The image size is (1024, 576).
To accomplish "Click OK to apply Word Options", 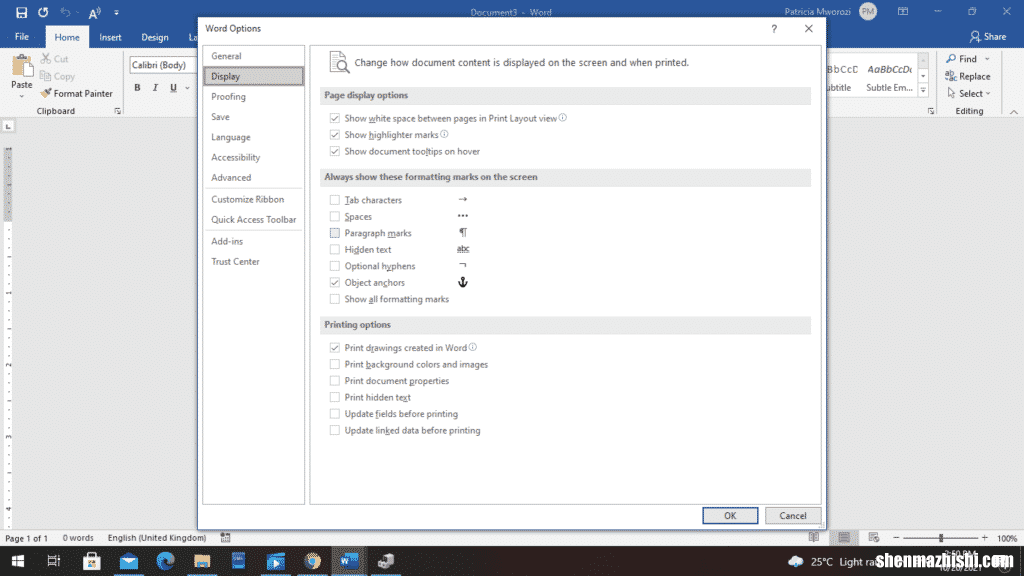I will (x=730, y=515).
